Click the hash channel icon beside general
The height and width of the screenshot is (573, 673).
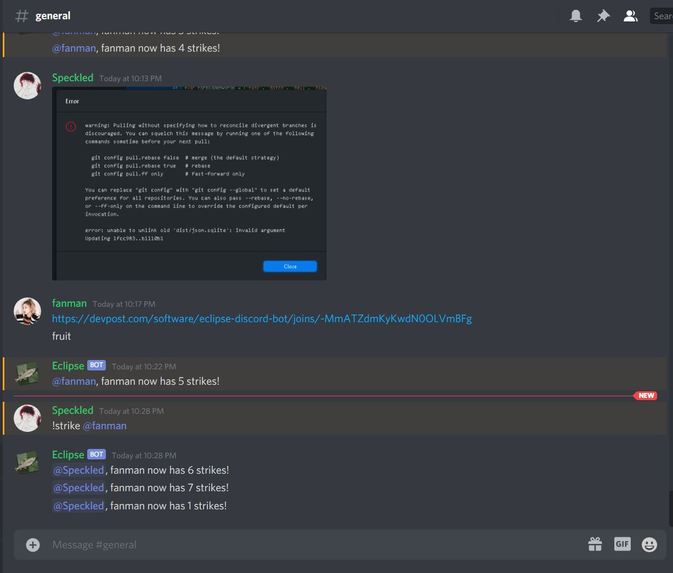[22, 16]
